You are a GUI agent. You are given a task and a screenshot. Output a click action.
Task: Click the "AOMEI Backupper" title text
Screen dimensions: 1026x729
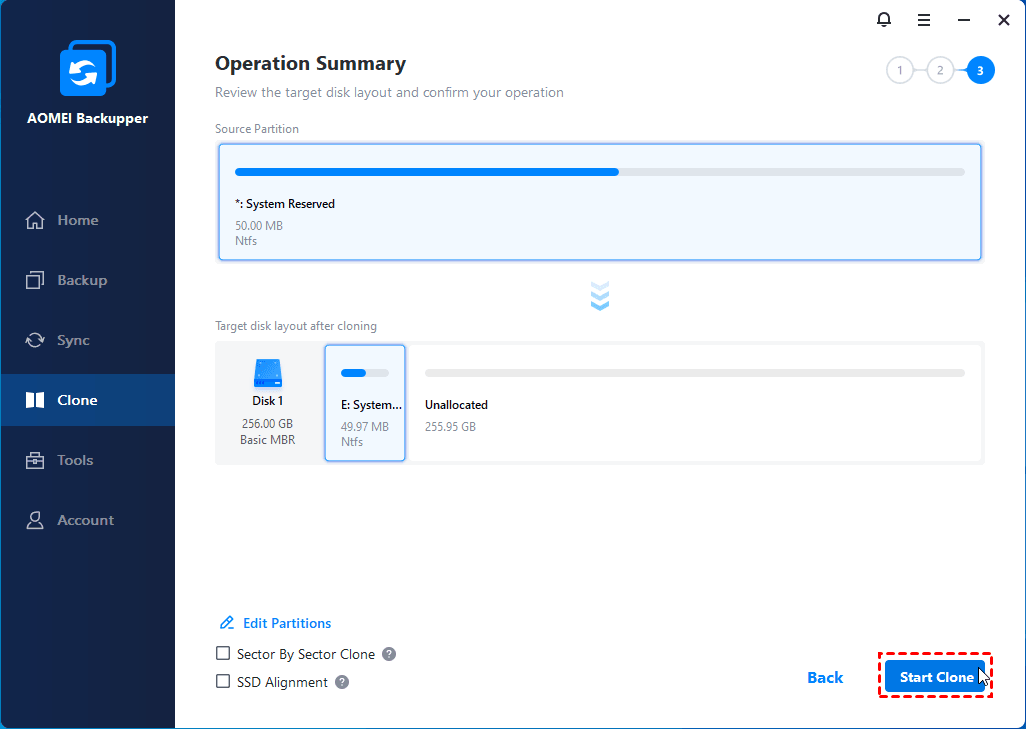tap(88, 118)
